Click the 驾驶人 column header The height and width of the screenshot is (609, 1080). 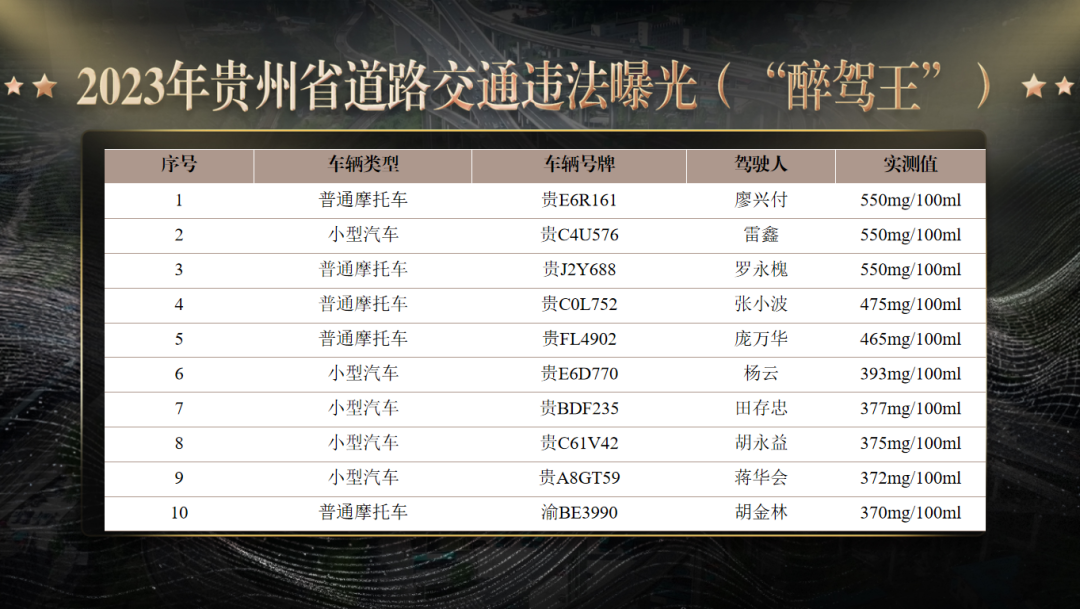click(761, 165)
